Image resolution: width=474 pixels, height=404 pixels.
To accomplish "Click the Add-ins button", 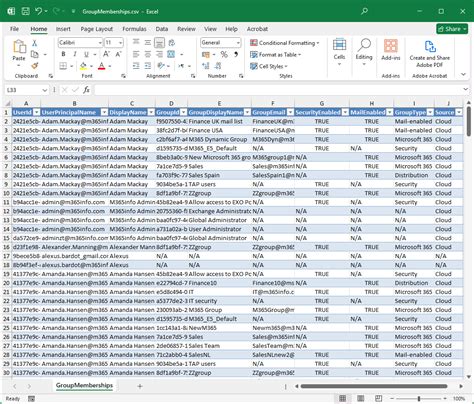I will pyautogui.click(x=391, y=50).
